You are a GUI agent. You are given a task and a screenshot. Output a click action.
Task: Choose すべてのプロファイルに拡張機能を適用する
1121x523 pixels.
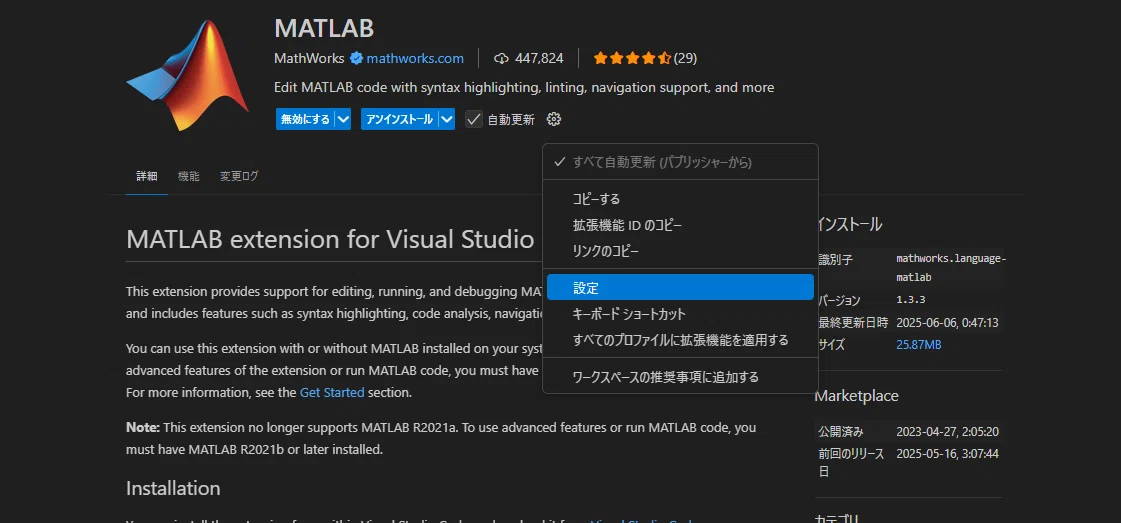(x=680, y=340)
